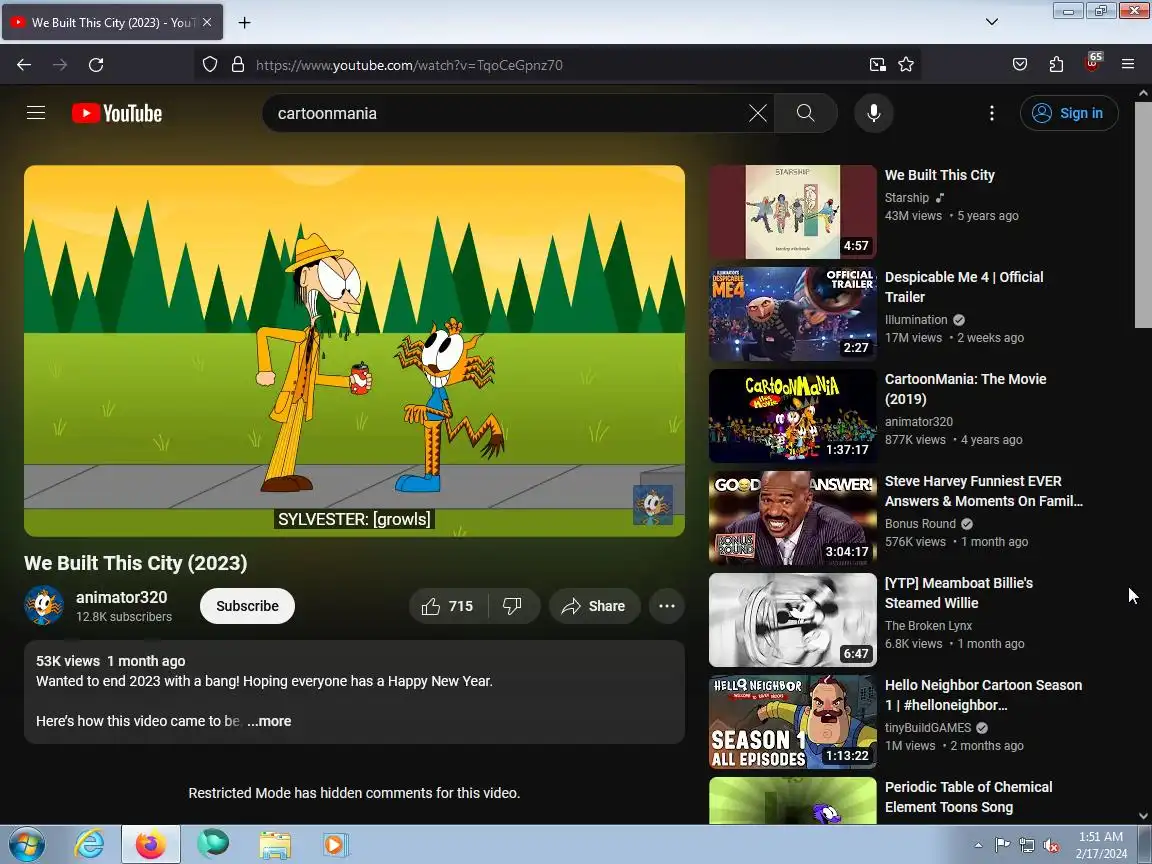The height and width of the screenshot is (864, 1152).
Task: Open media player taskbar icon
Action: coord(334,845)
